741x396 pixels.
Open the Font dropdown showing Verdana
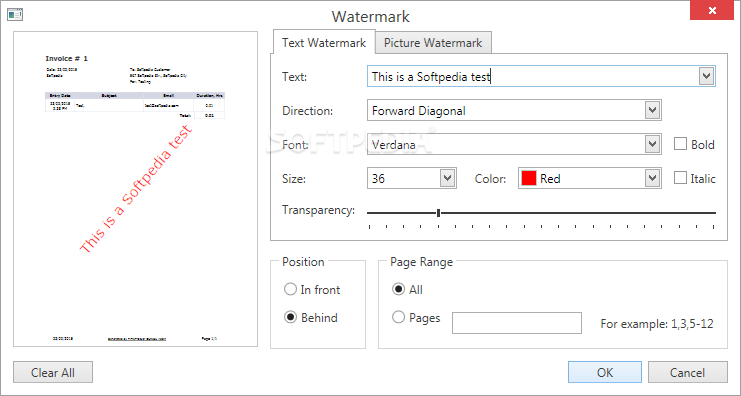(x=652, y=144)
